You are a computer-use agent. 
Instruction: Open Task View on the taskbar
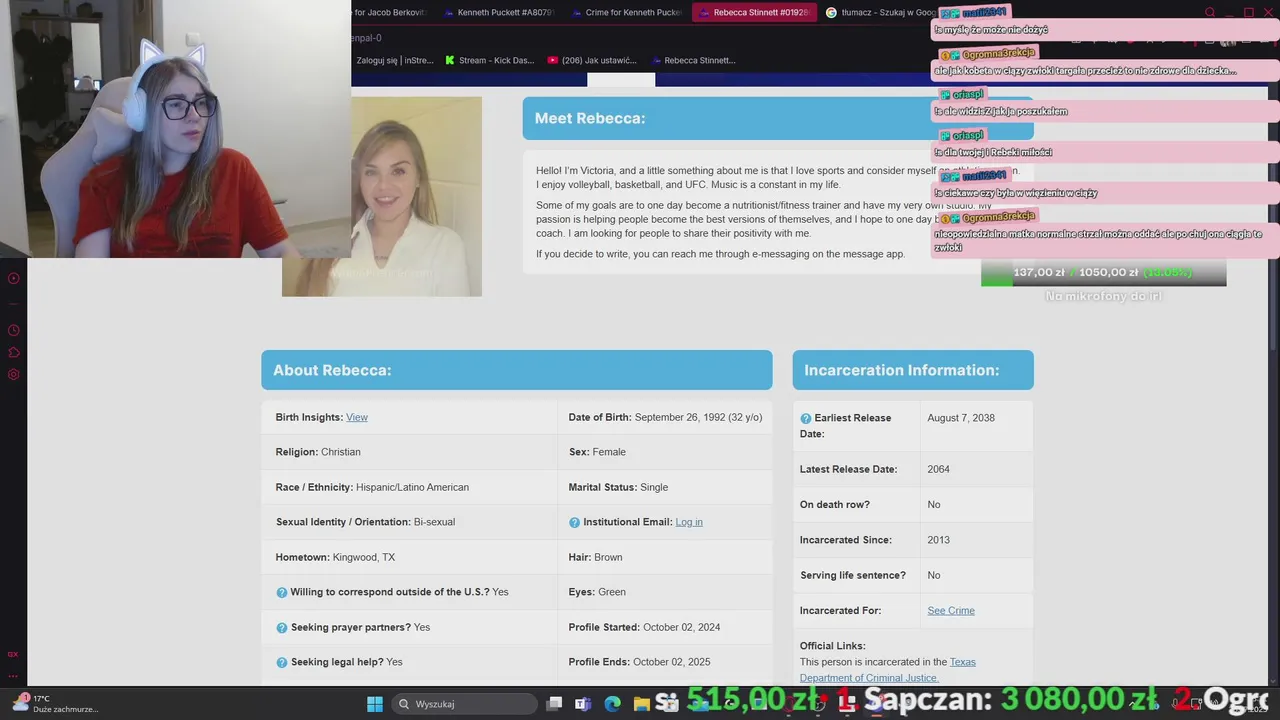(x=554, y=704)
